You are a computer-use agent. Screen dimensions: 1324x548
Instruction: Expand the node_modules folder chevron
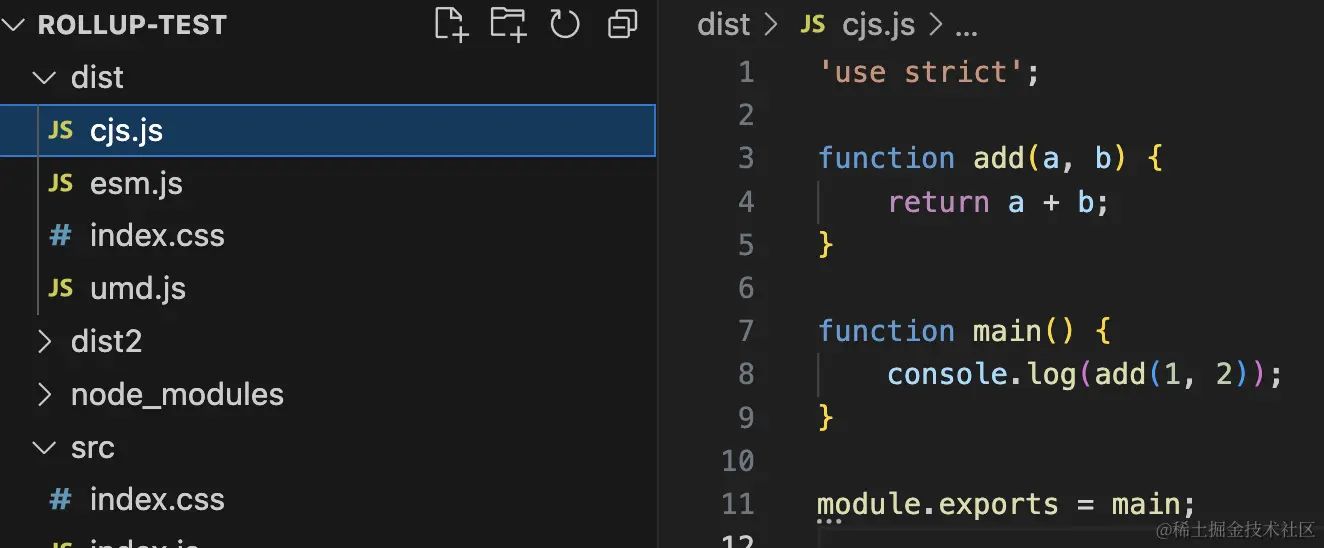tap(44, 395)
